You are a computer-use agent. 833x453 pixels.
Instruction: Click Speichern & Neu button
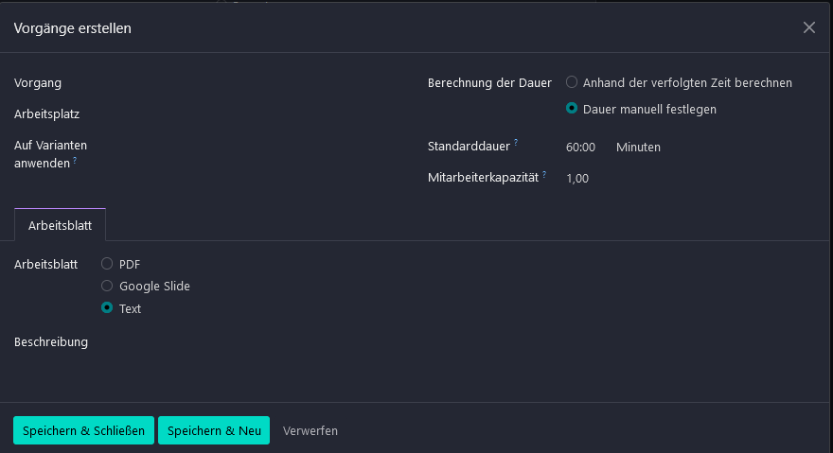214,430
